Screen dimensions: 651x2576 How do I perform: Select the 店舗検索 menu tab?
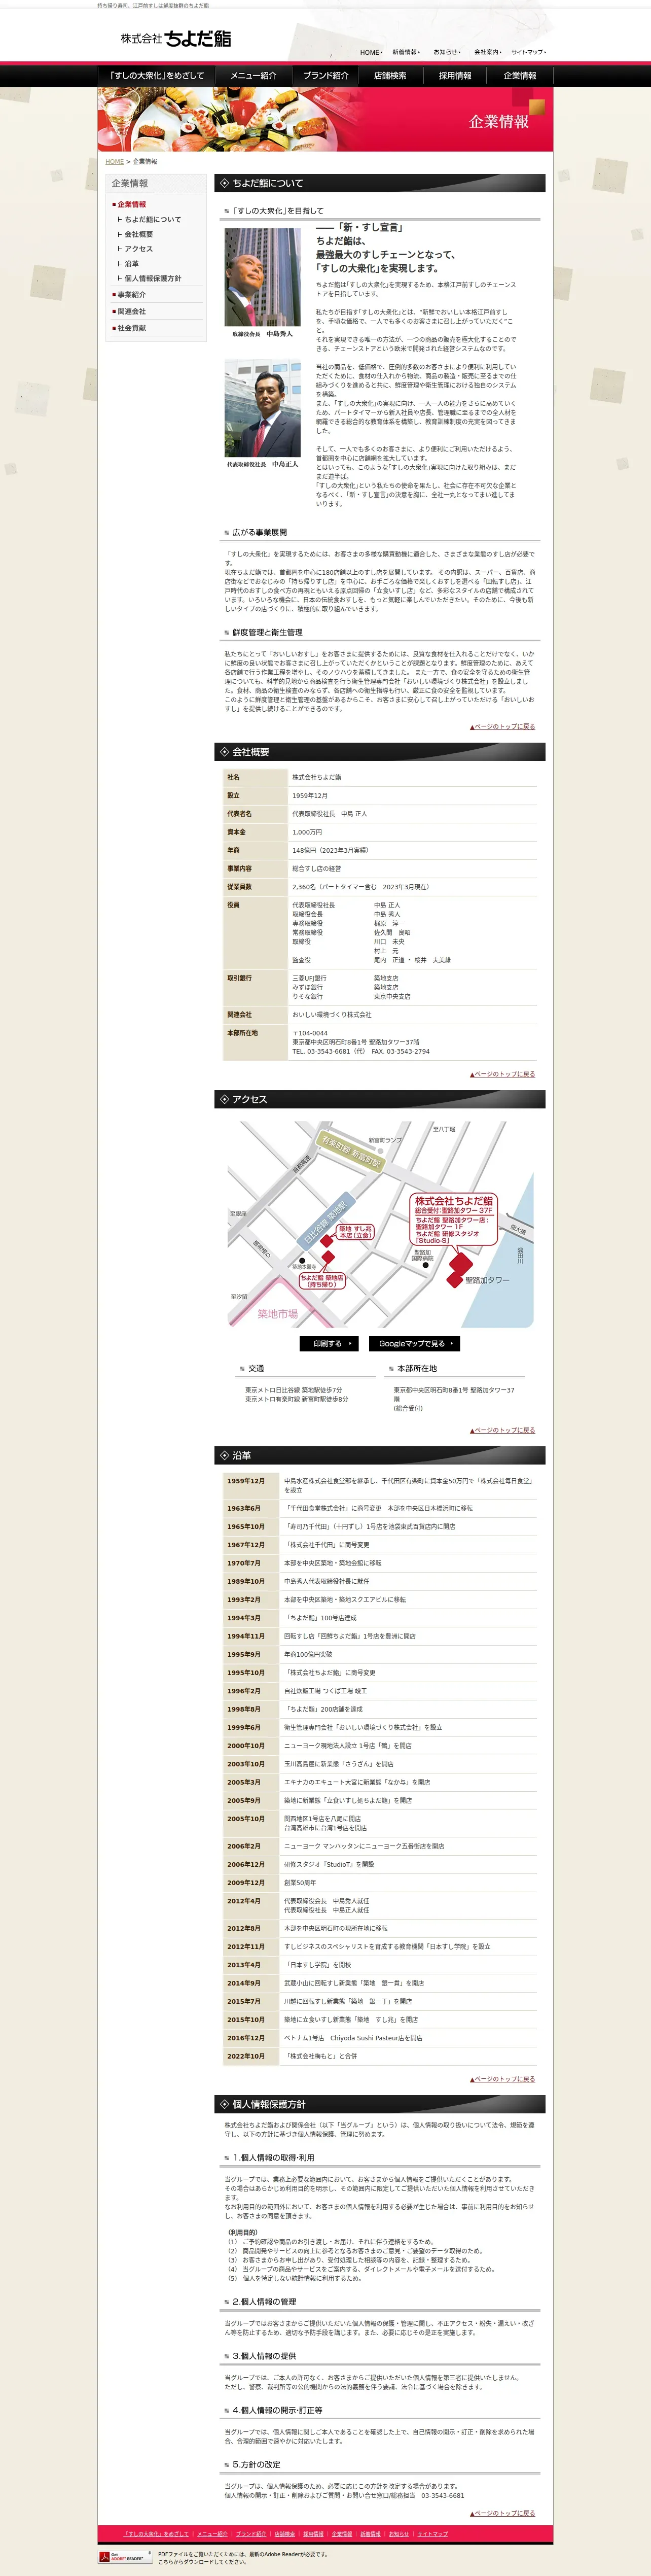(x=390, y=76)
